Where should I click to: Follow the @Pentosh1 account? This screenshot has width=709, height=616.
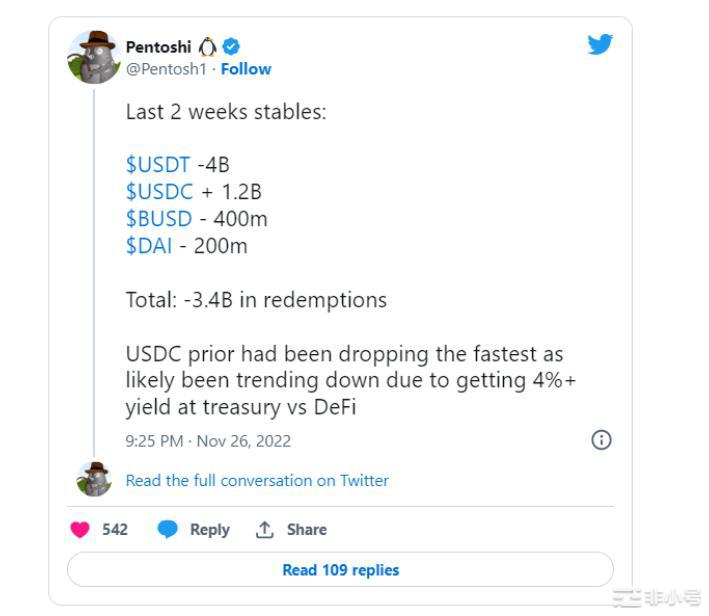pyautogui.click(x=246, y=69)
